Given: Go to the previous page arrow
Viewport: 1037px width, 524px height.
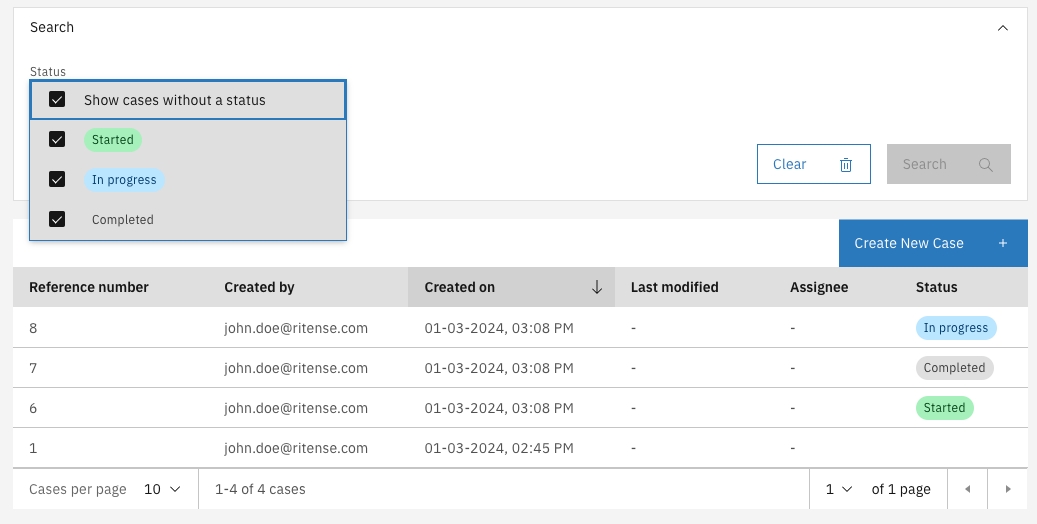Looking at the screenshot, I should (967, 489).
